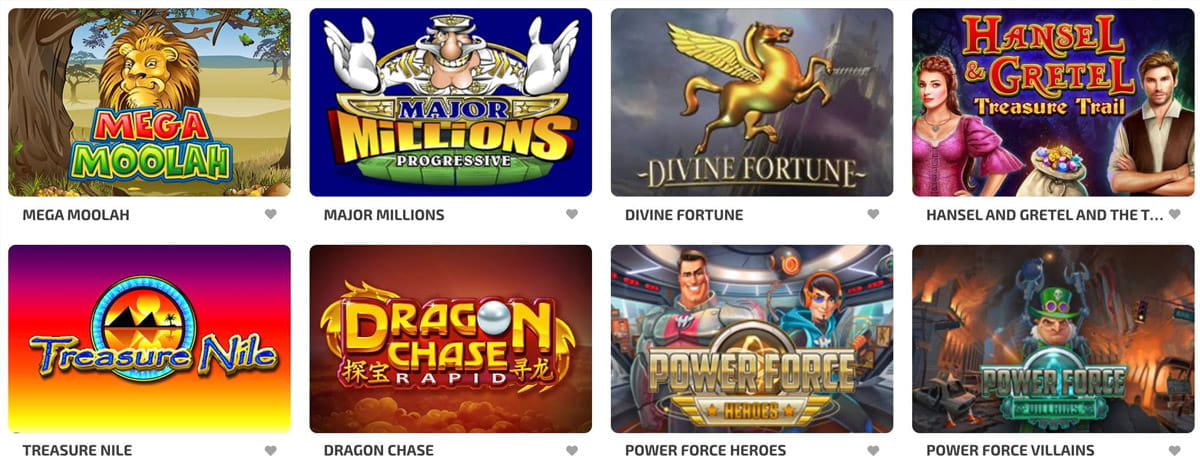
Task: Open the DRAGON CHASE title link
Action: (379, 451)
